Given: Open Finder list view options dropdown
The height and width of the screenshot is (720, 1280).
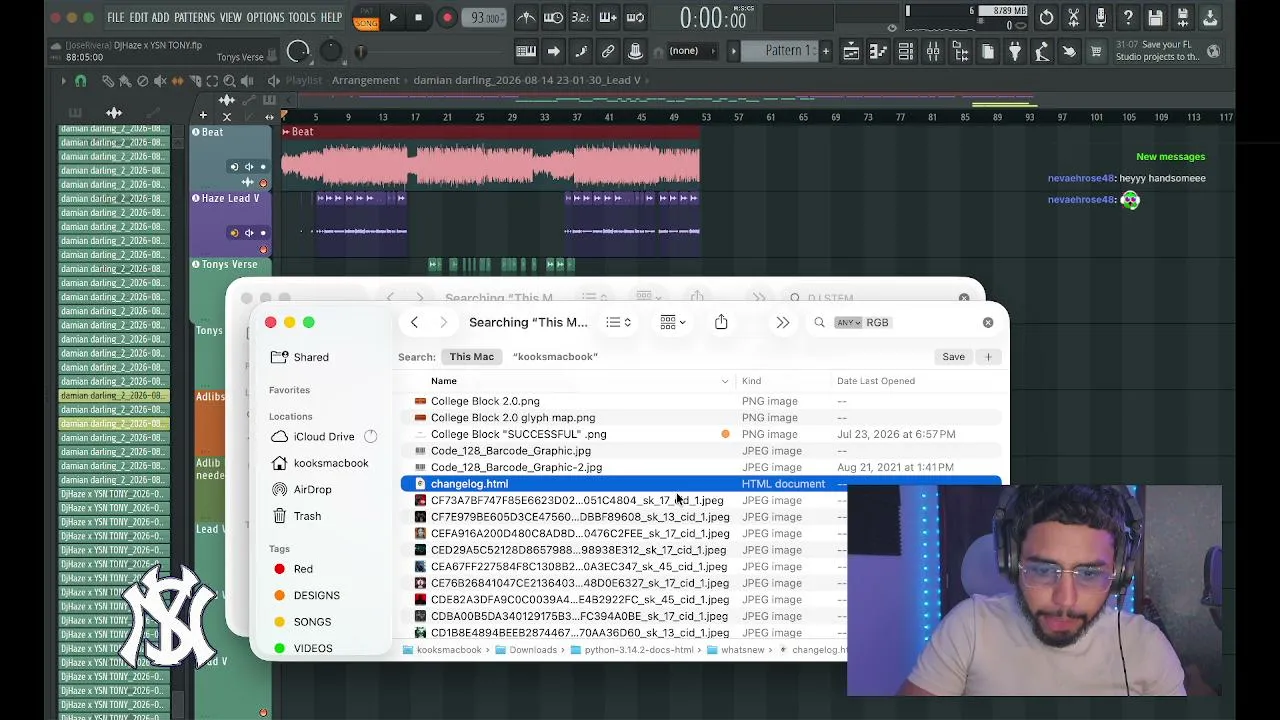Looking at the screenshot, I should 618,322.
